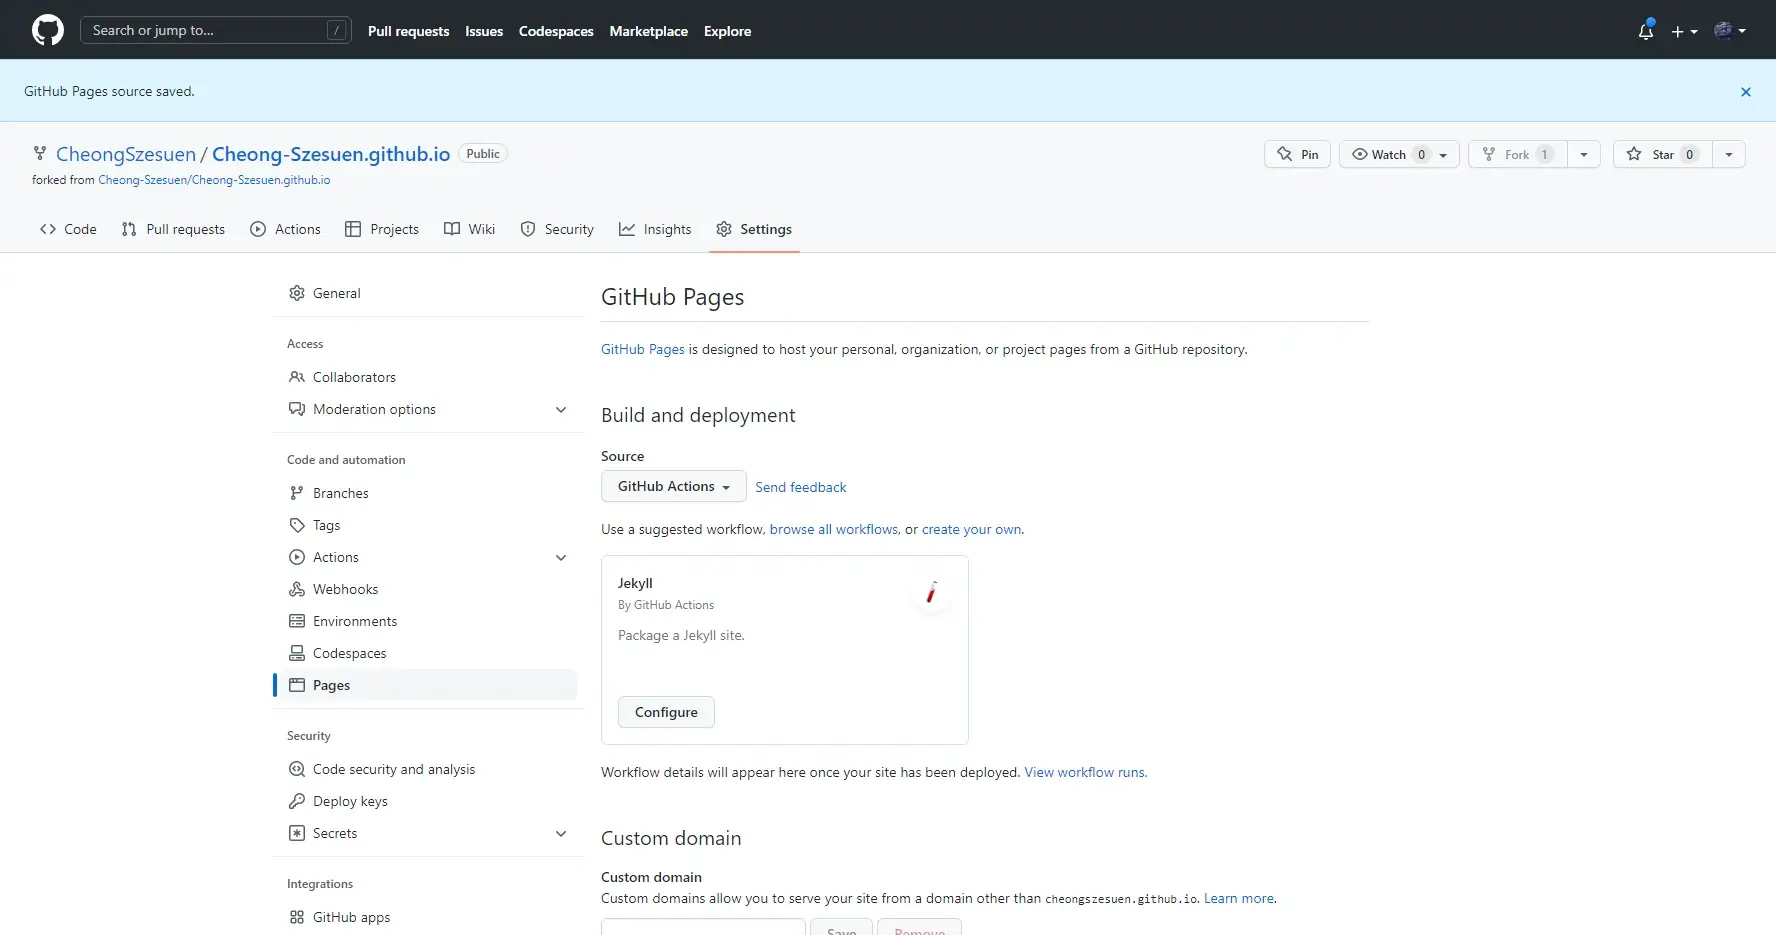This screenshot has height=935, width=1776.
Task: Open the Webhooks settings icon
Action: click(296, 589)
